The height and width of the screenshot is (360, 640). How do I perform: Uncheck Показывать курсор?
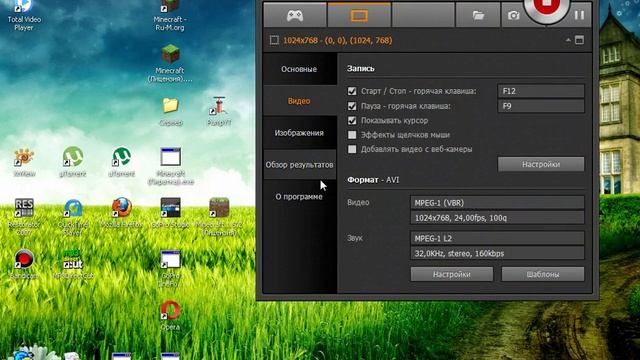point(352,120)
